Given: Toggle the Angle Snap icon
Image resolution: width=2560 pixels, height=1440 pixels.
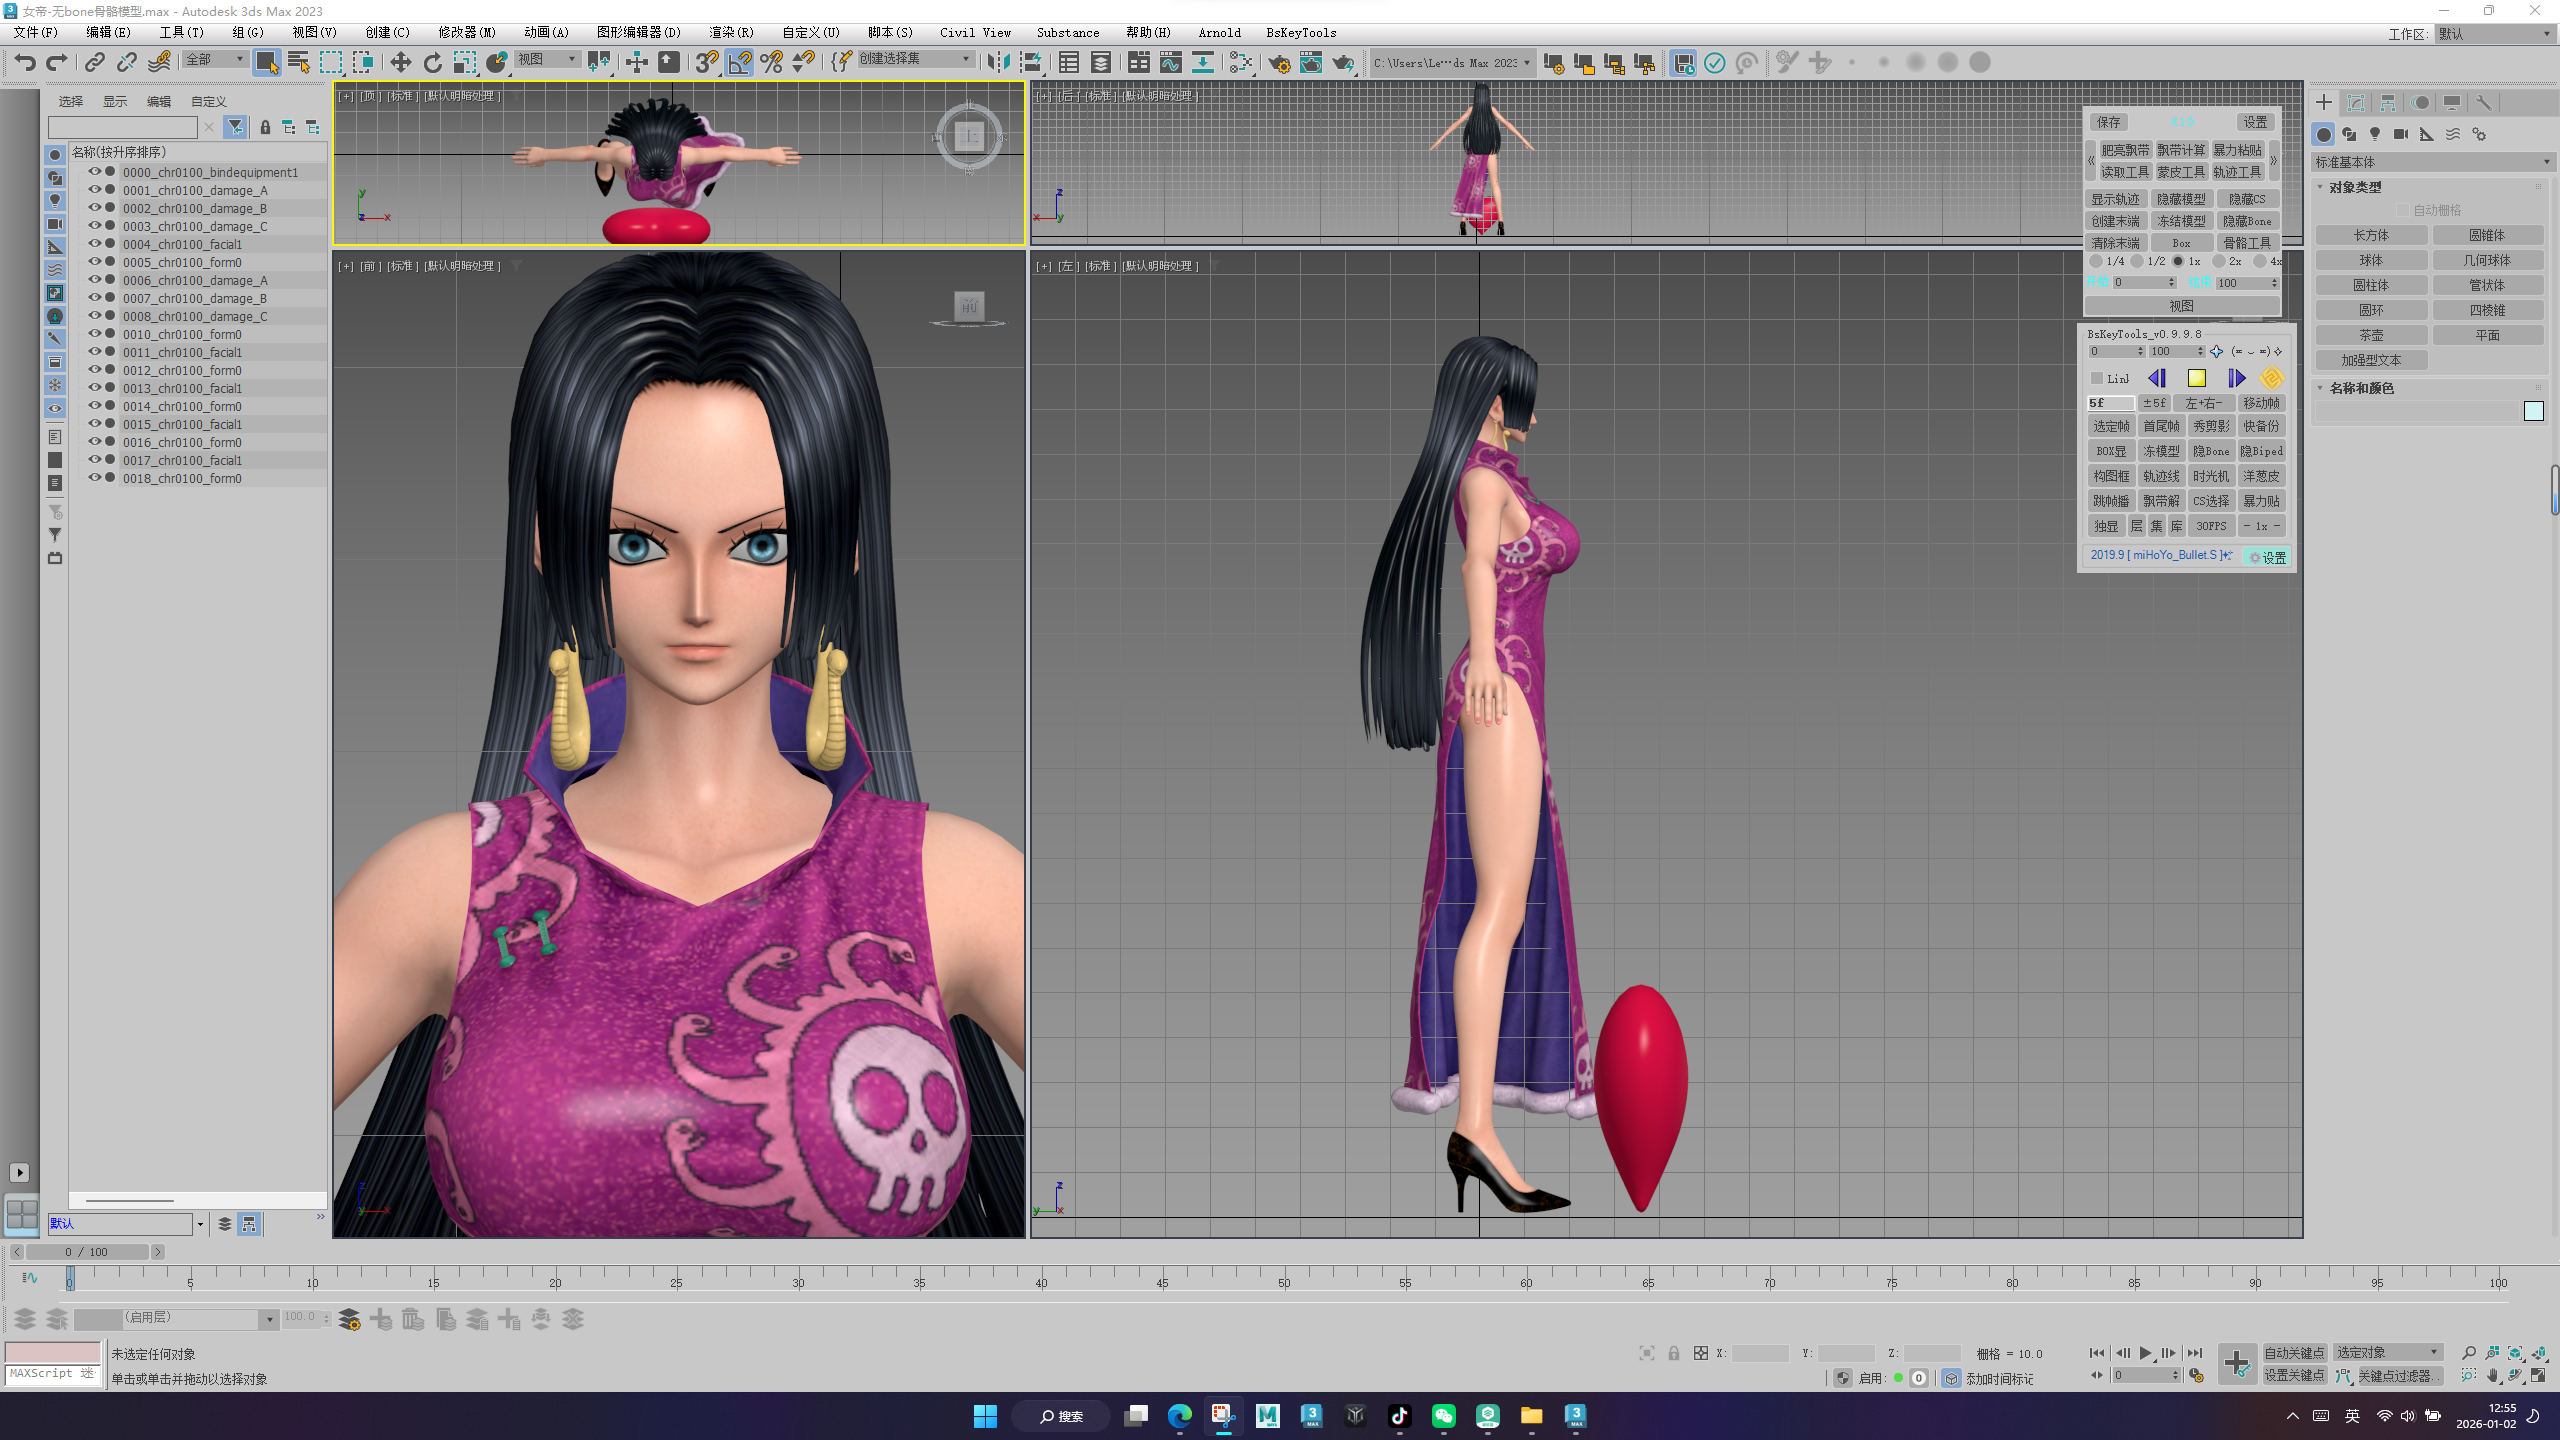Looking at the screenshot, I should [739, 63].
